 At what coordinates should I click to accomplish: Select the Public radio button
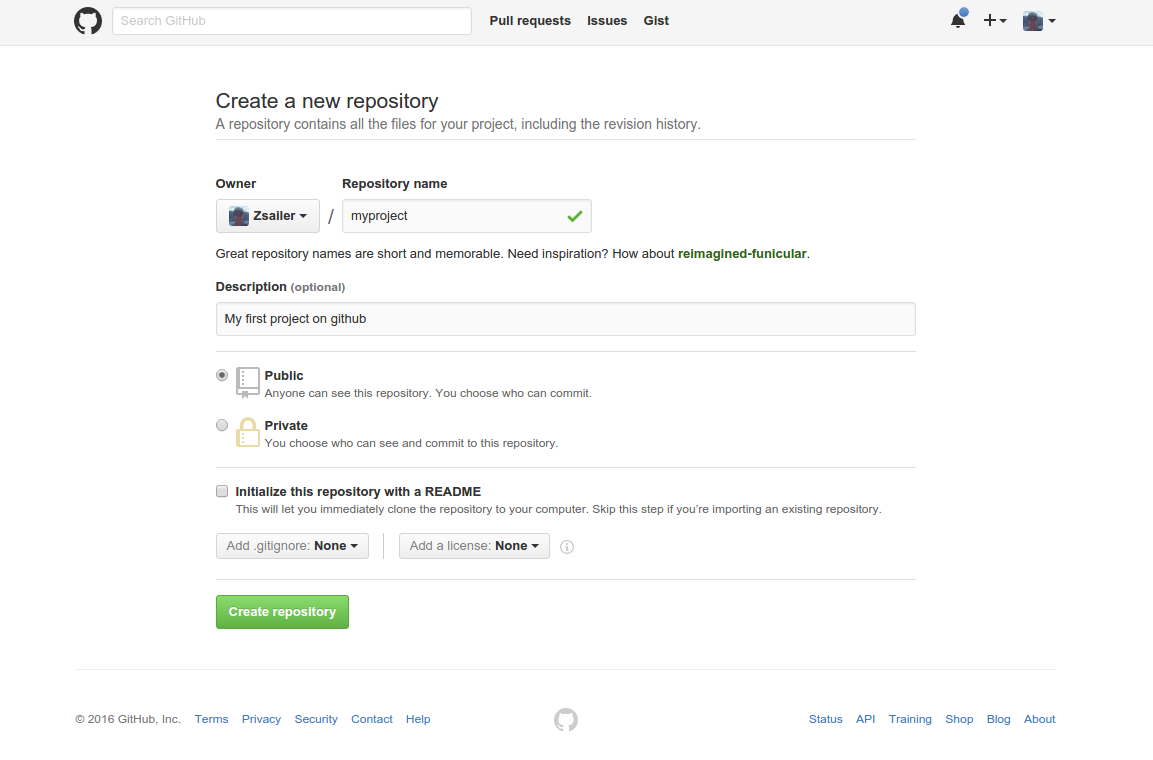point(222,375)
